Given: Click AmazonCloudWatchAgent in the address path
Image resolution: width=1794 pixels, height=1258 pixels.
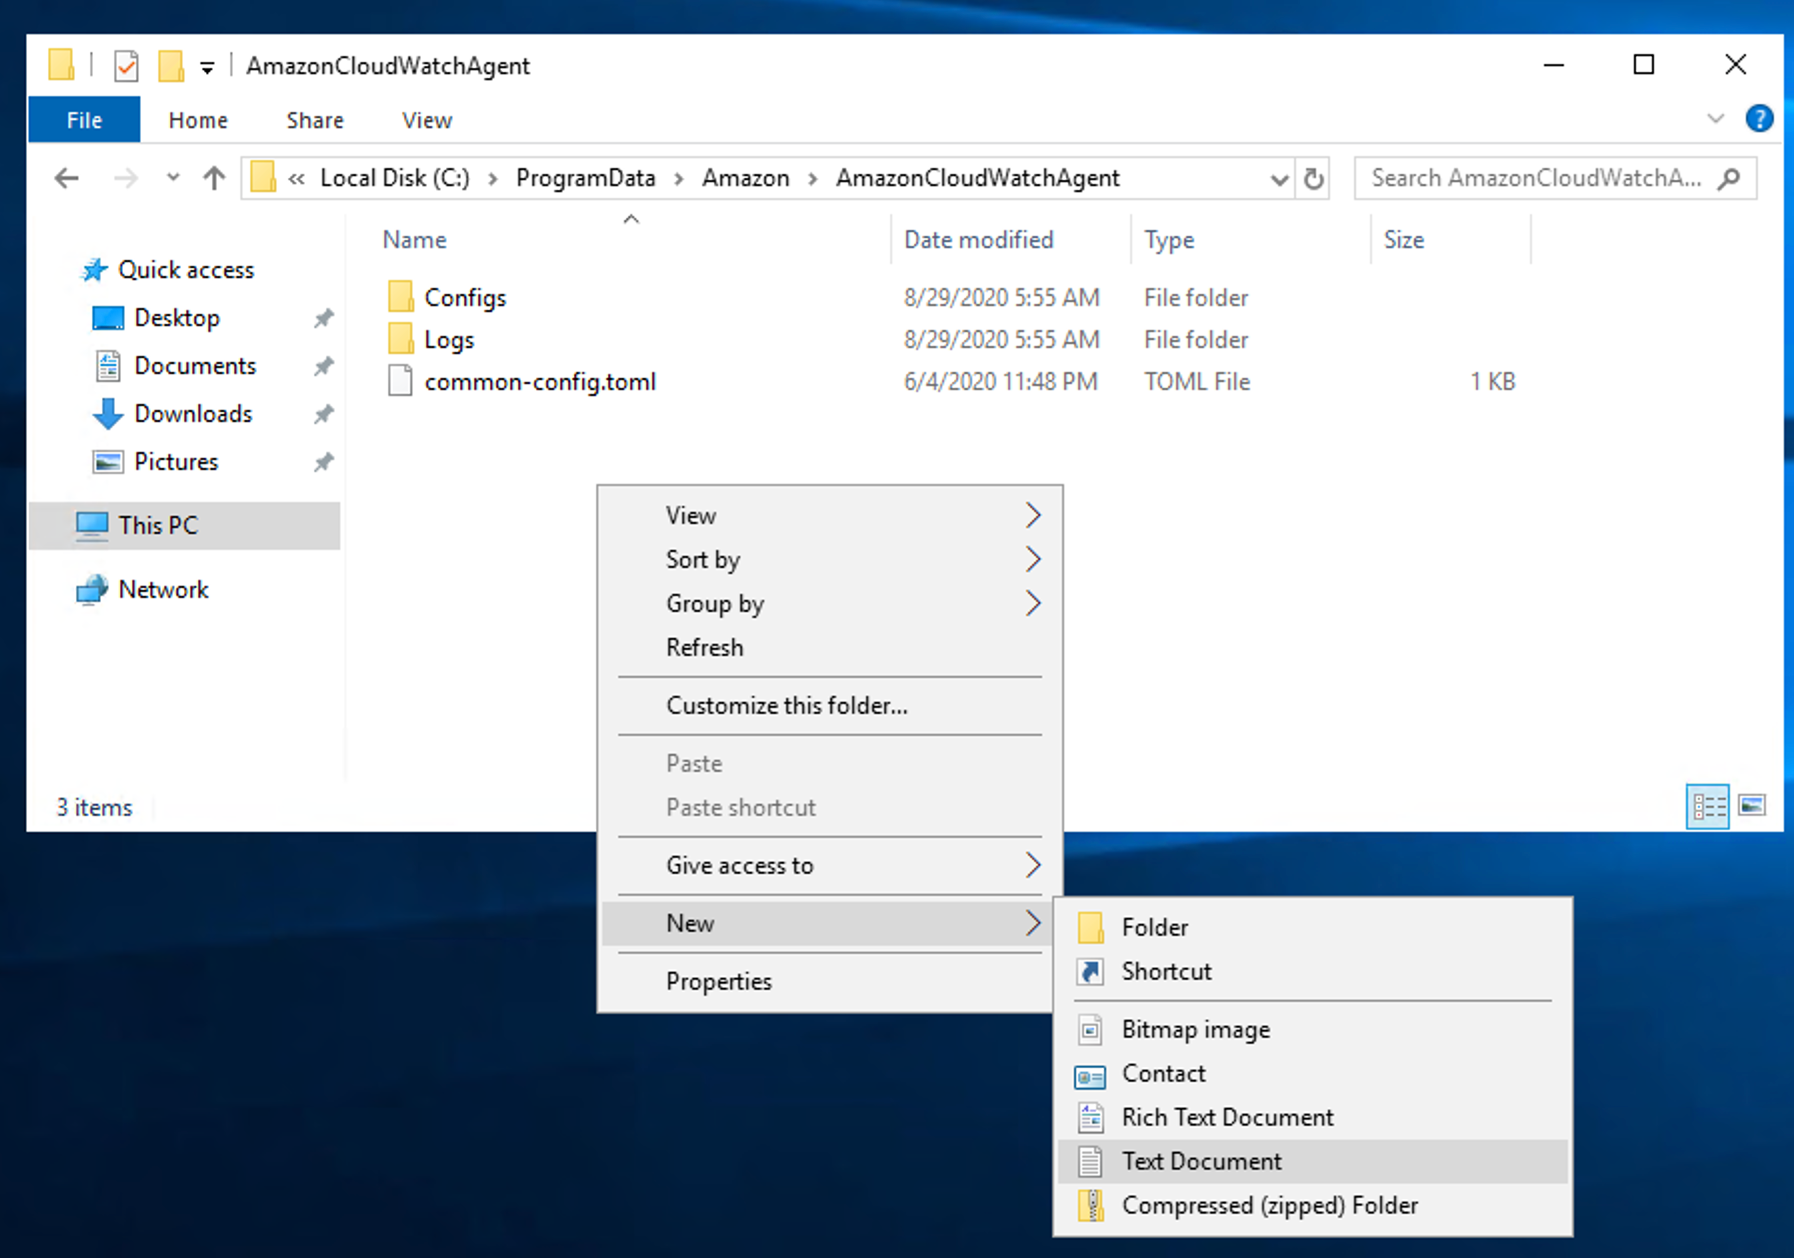Looking at the screenshot, I should coord(978,178).
